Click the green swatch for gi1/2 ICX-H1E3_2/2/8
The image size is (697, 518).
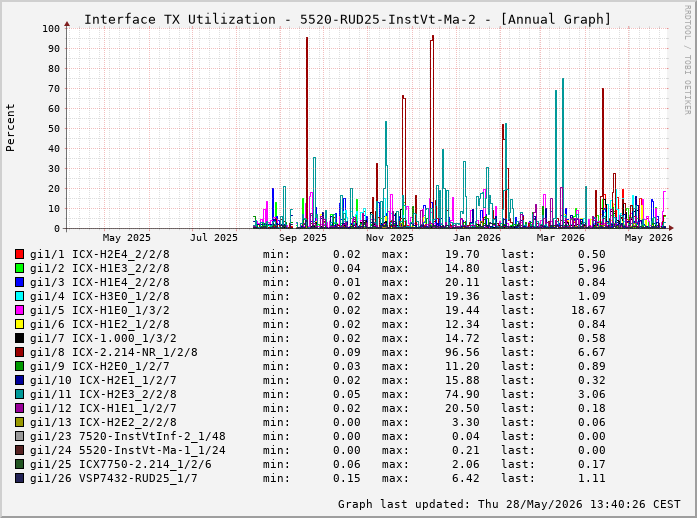19,268
